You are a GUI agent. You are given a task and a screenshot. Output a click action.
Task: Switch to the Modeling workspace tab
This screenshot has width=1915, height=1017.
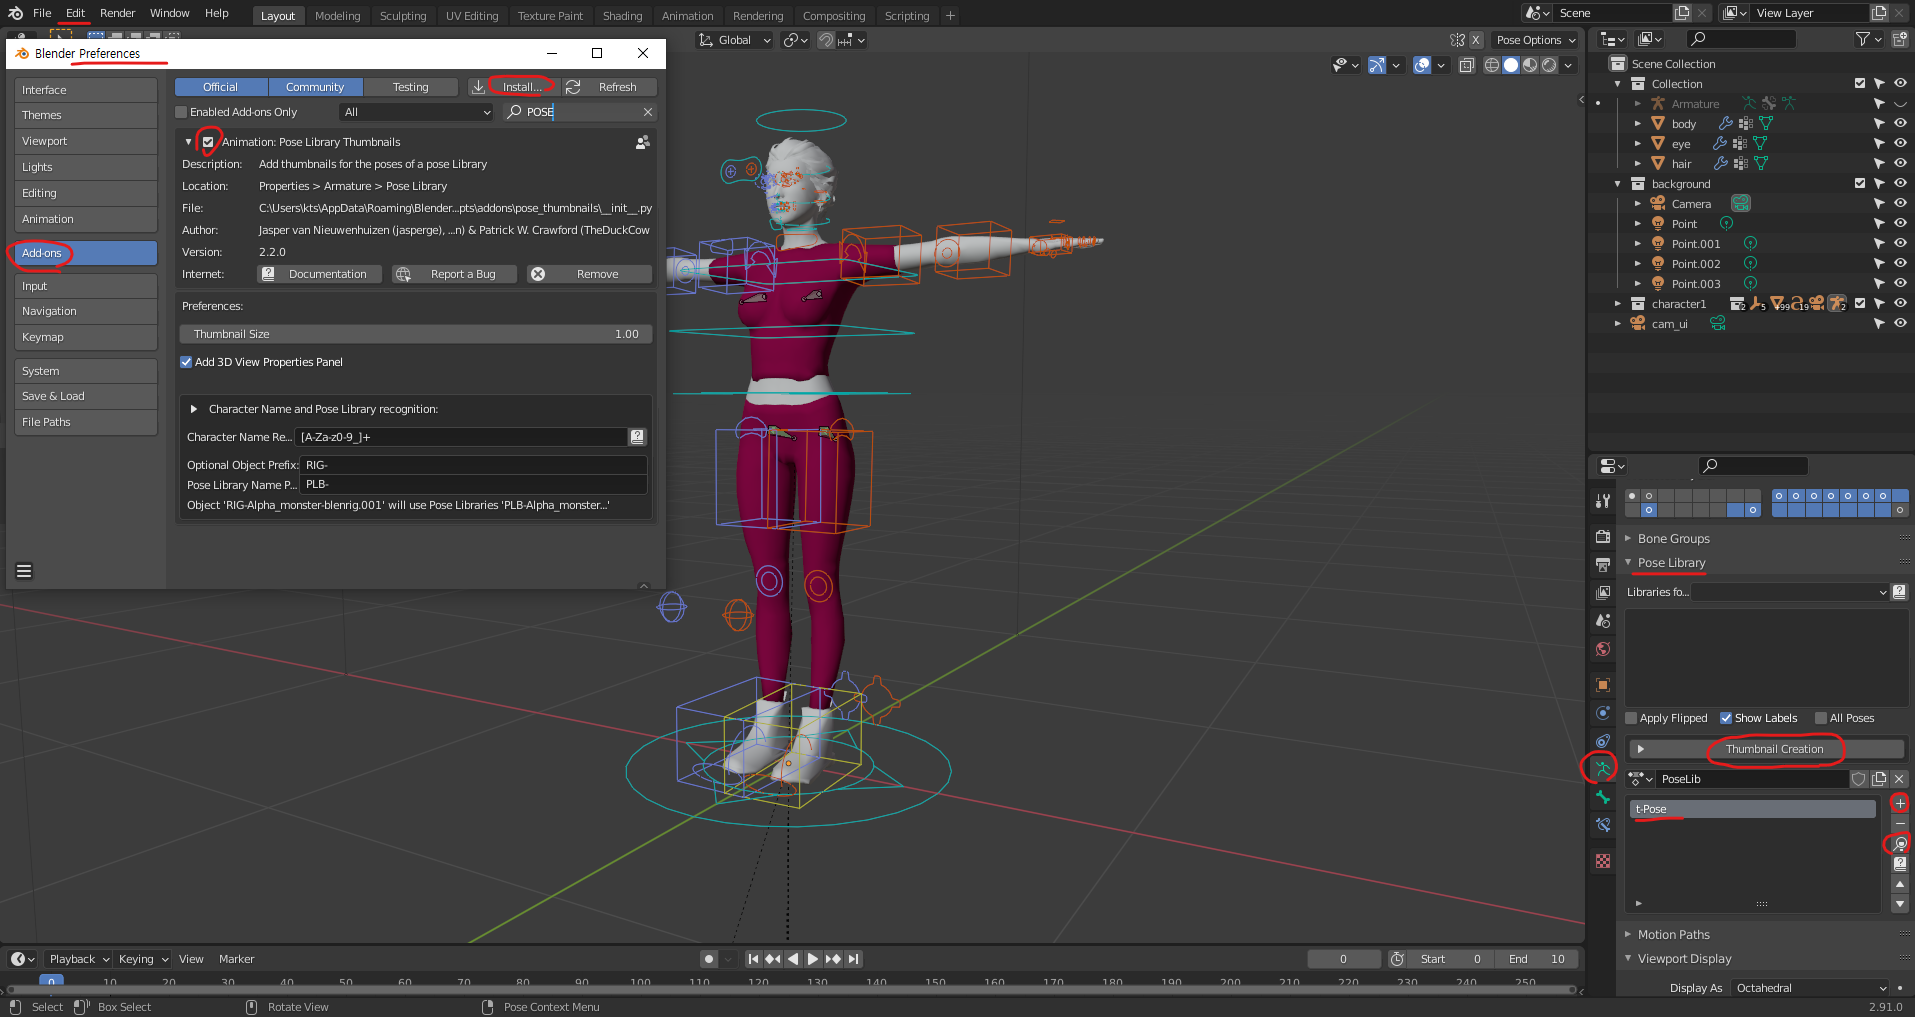337,16
